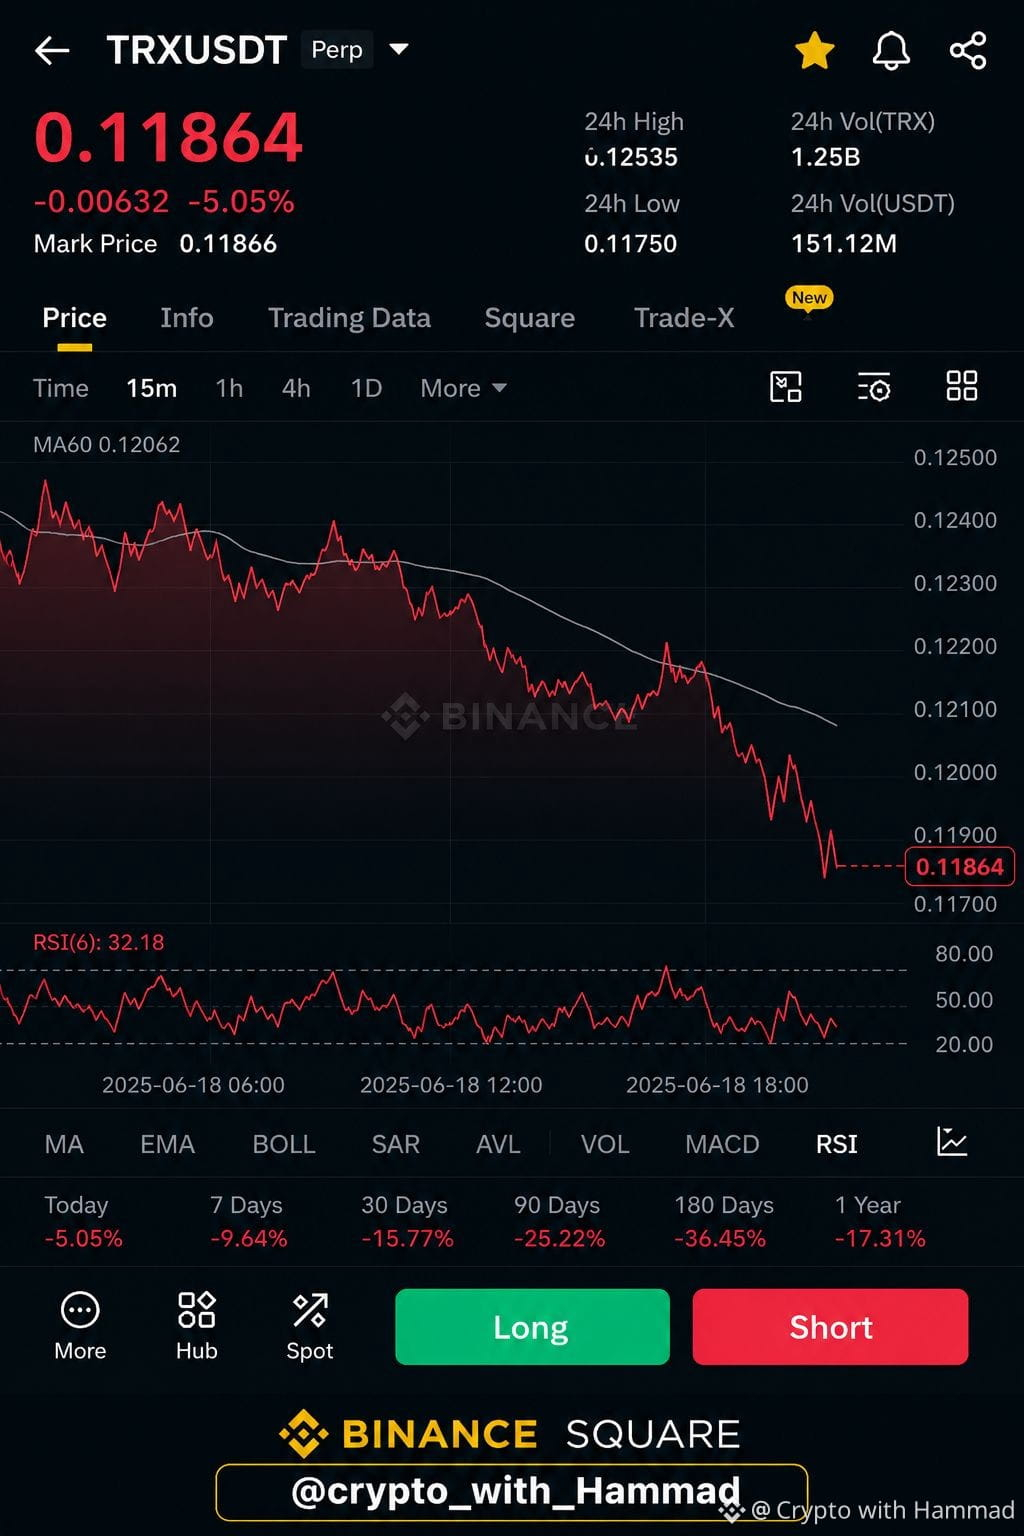Select the 4h interval
The image size is (1024, 1536).
coord(296,388)
